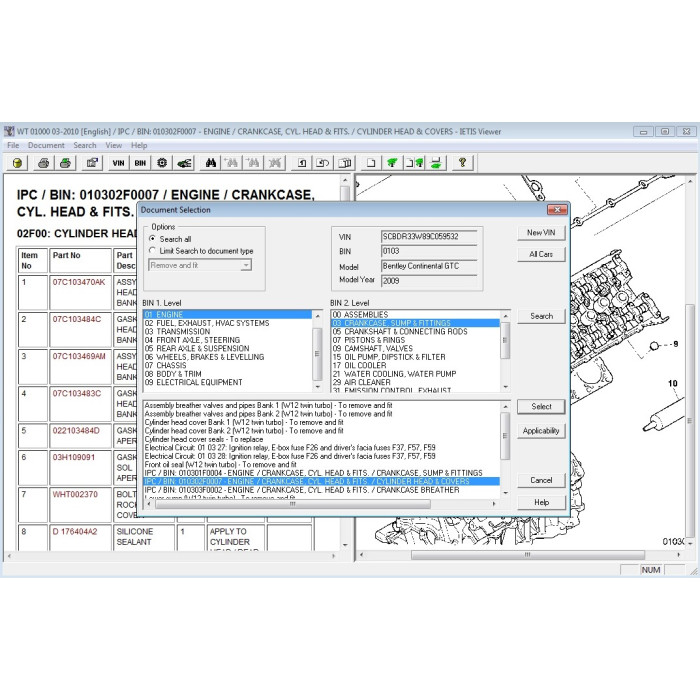This screenshot has height=700, width=700.
Task: Click binoculars with left arrow icon
Action: pos(232,163)
